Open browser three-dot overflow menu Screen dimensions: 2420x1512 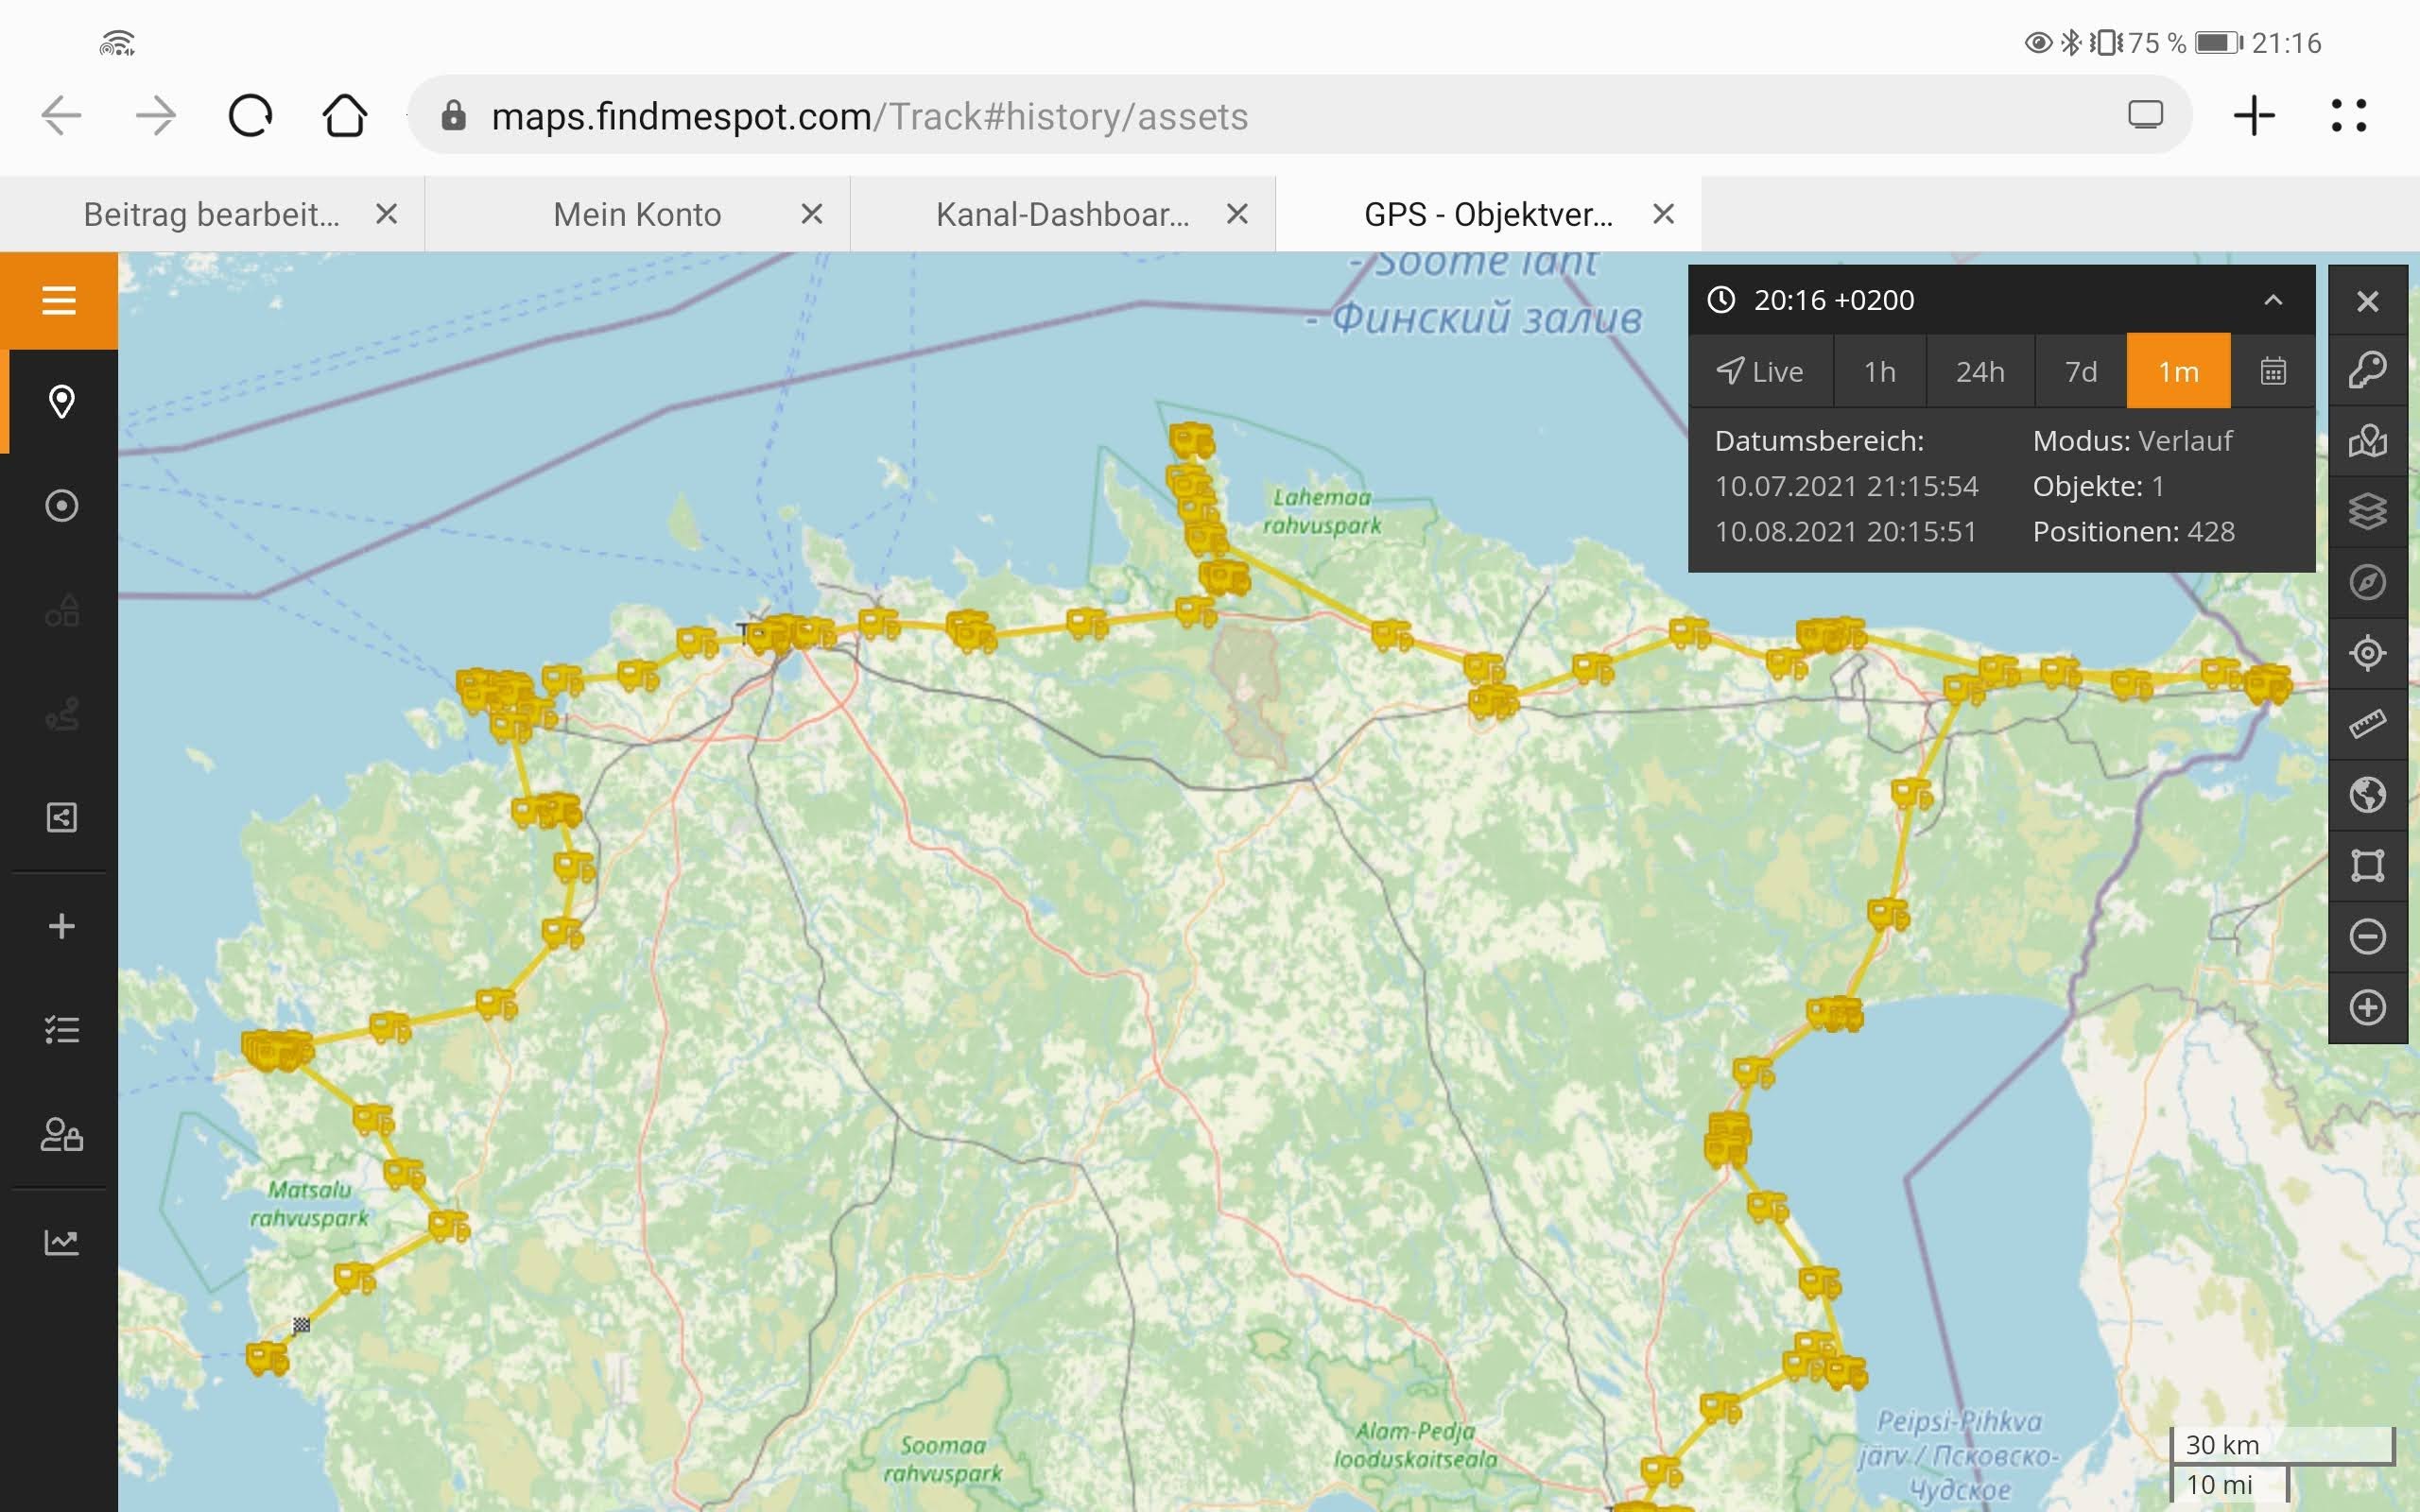(2348, 116)
